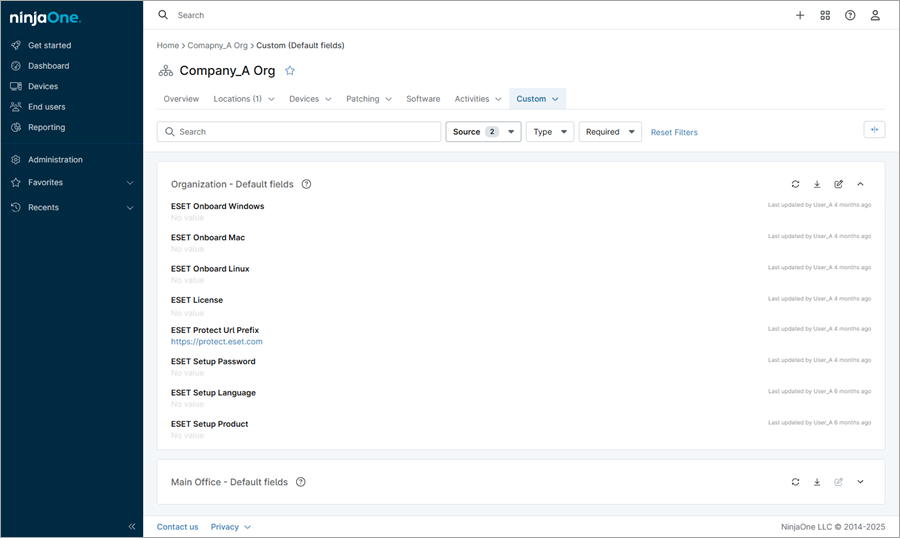Screen dimensions: 900x538
Task: Toggle the column width icon beside filters
Action: coord(874,130)
